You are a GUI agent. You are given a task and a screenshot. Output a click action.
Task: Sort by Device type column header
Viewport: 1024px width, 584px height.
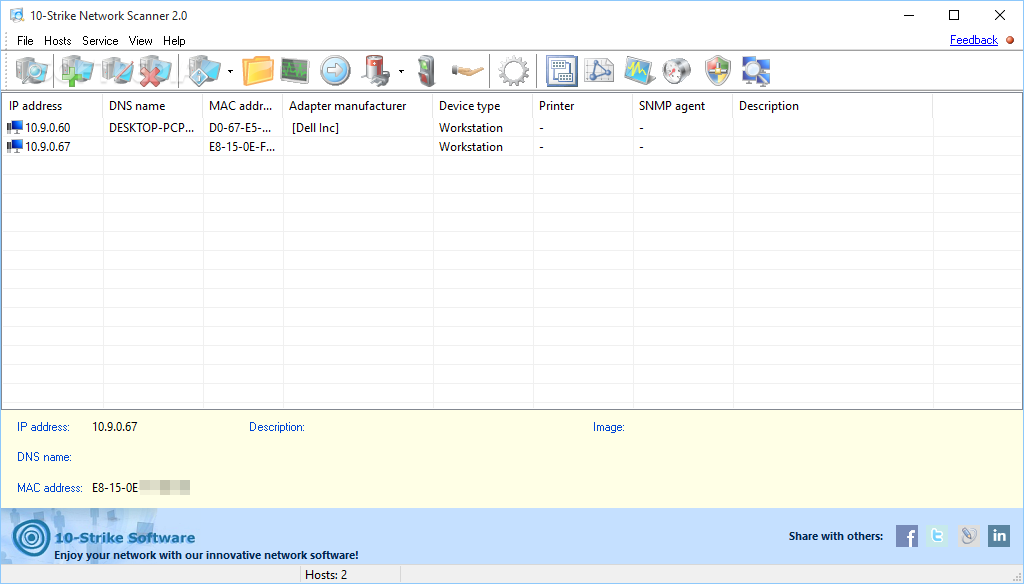tap(483, 106)
